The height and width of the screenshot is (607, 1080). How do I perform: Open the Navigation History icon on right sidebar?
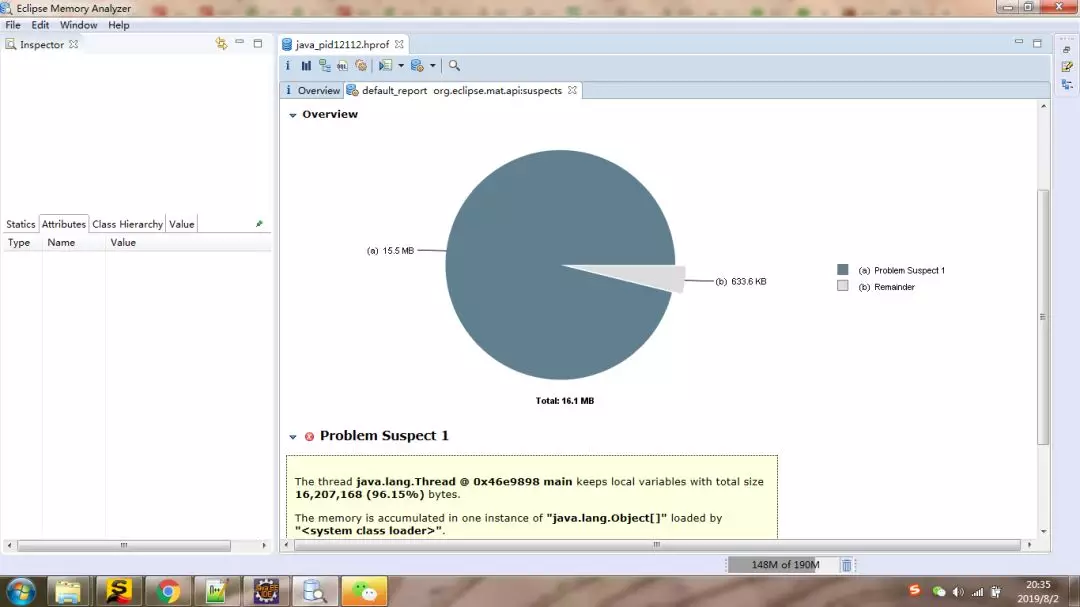tap(1067, 85)
